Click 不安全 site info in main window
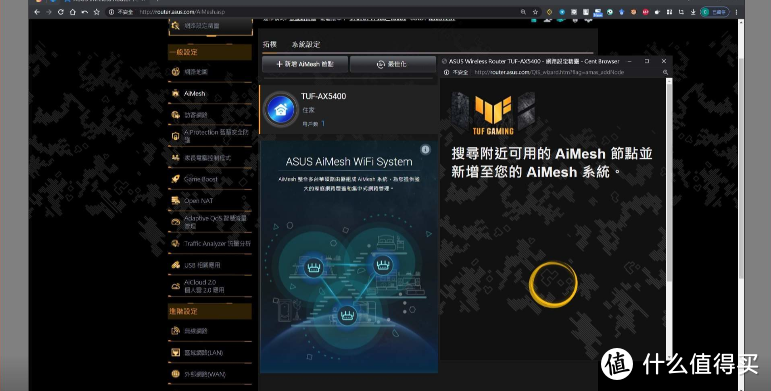The image size is (771, 391). click(x=121, y=12)
